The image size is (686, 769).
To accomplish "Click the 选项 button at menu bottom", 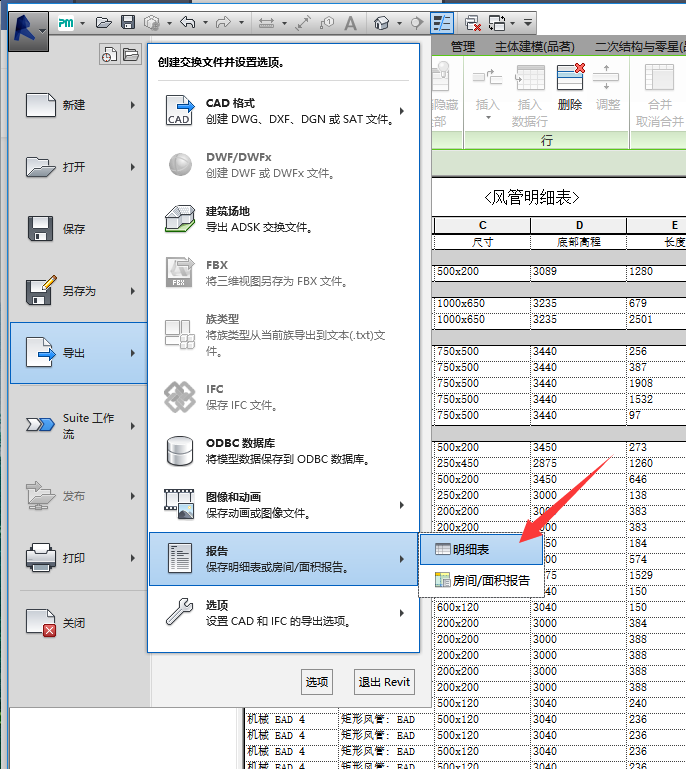I will tap(317, 682).
